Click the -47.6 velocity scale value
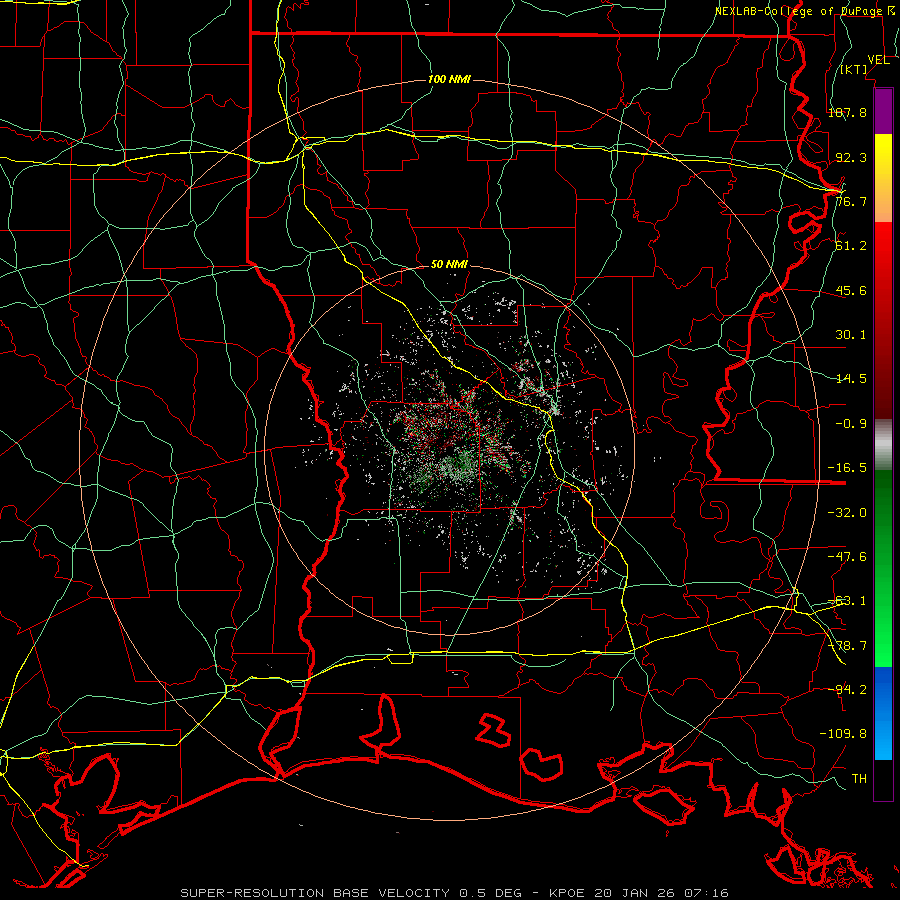Screen dimensions: 900x900 847,557
